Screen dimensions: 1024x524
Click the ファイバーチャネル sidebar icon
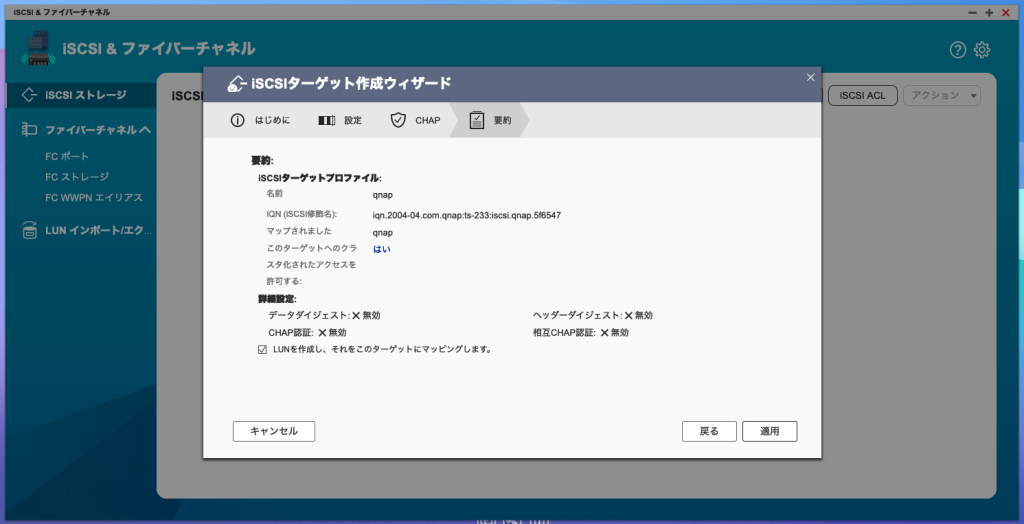pos(29,130)
